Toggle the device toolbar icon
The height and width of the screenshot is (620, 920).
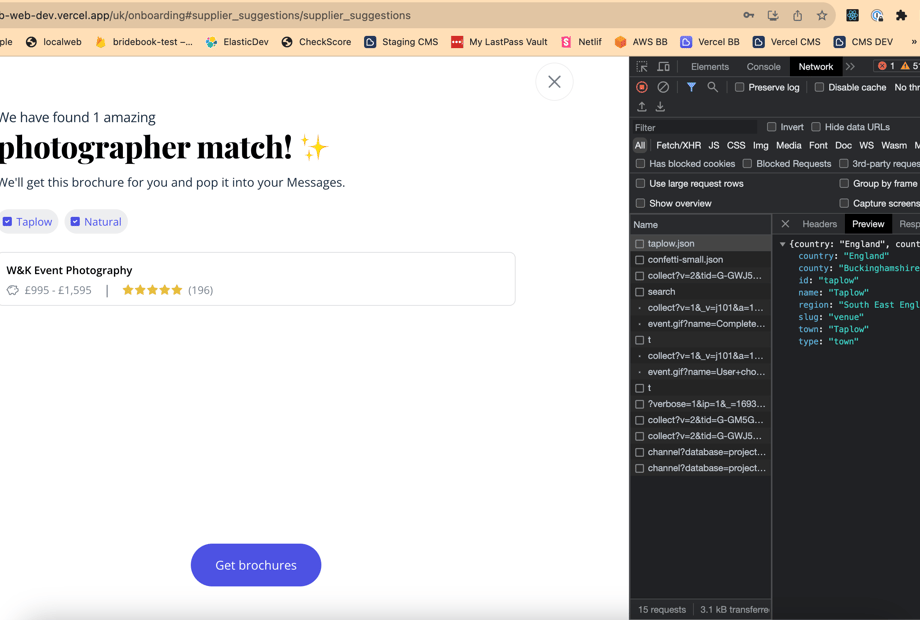point(663,67)
